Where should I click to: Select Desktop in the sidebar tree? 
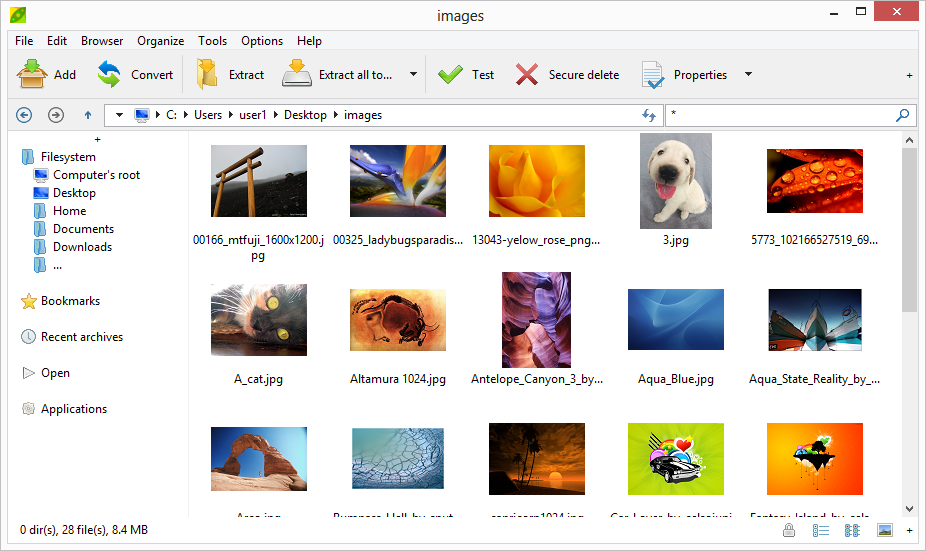pos(74,193)
